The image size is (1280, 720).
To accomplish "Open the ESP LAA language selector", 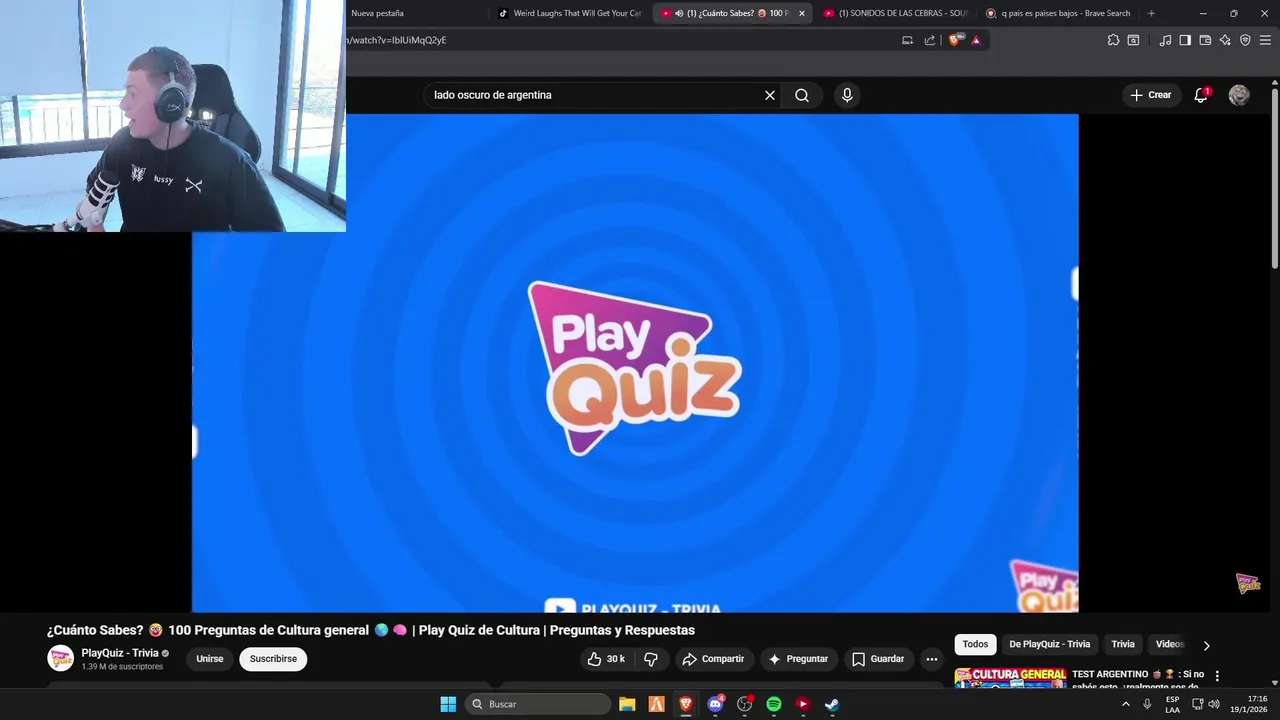I will click(1173, 704).
